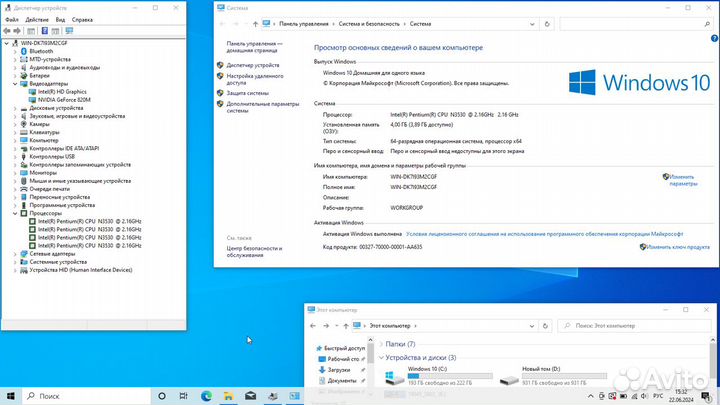The height and width of the screenshot is (405, 720).
Task: Select the Контроллеры USB icon in device tree
Action: coord(24,157)
